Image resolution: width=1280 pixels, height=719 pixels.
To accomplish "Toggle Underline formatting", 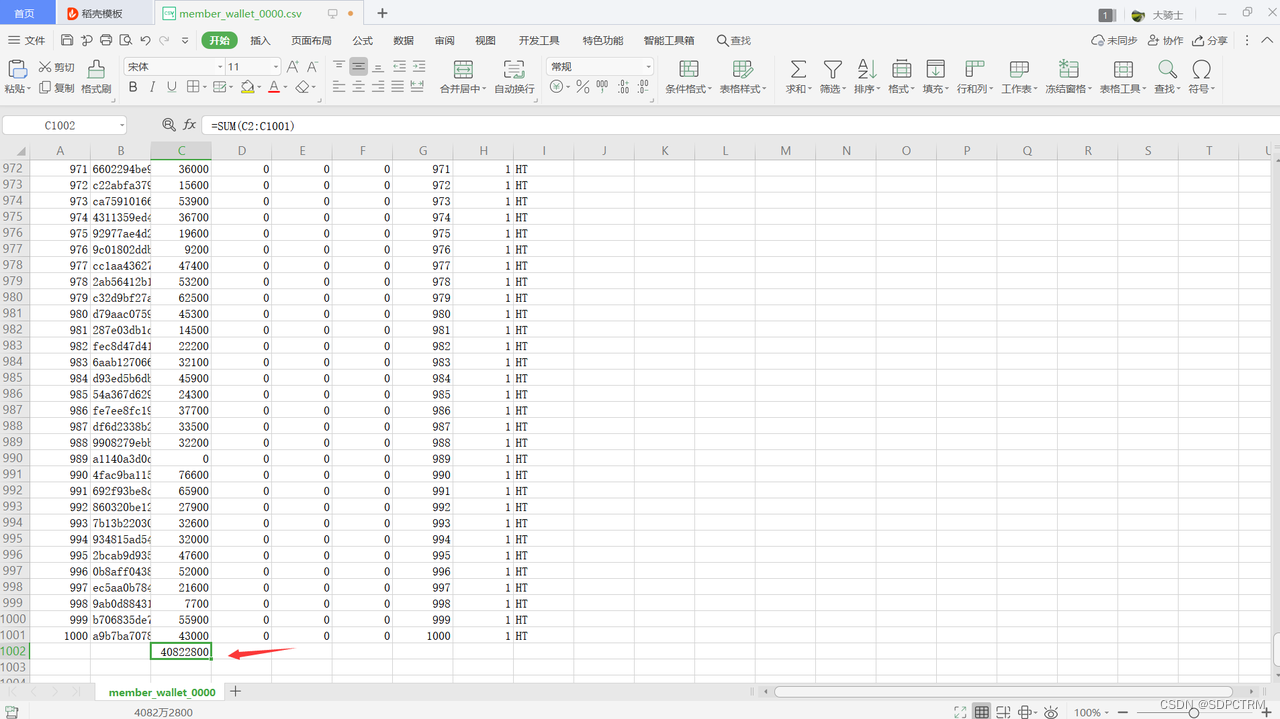I will point(172,87).
